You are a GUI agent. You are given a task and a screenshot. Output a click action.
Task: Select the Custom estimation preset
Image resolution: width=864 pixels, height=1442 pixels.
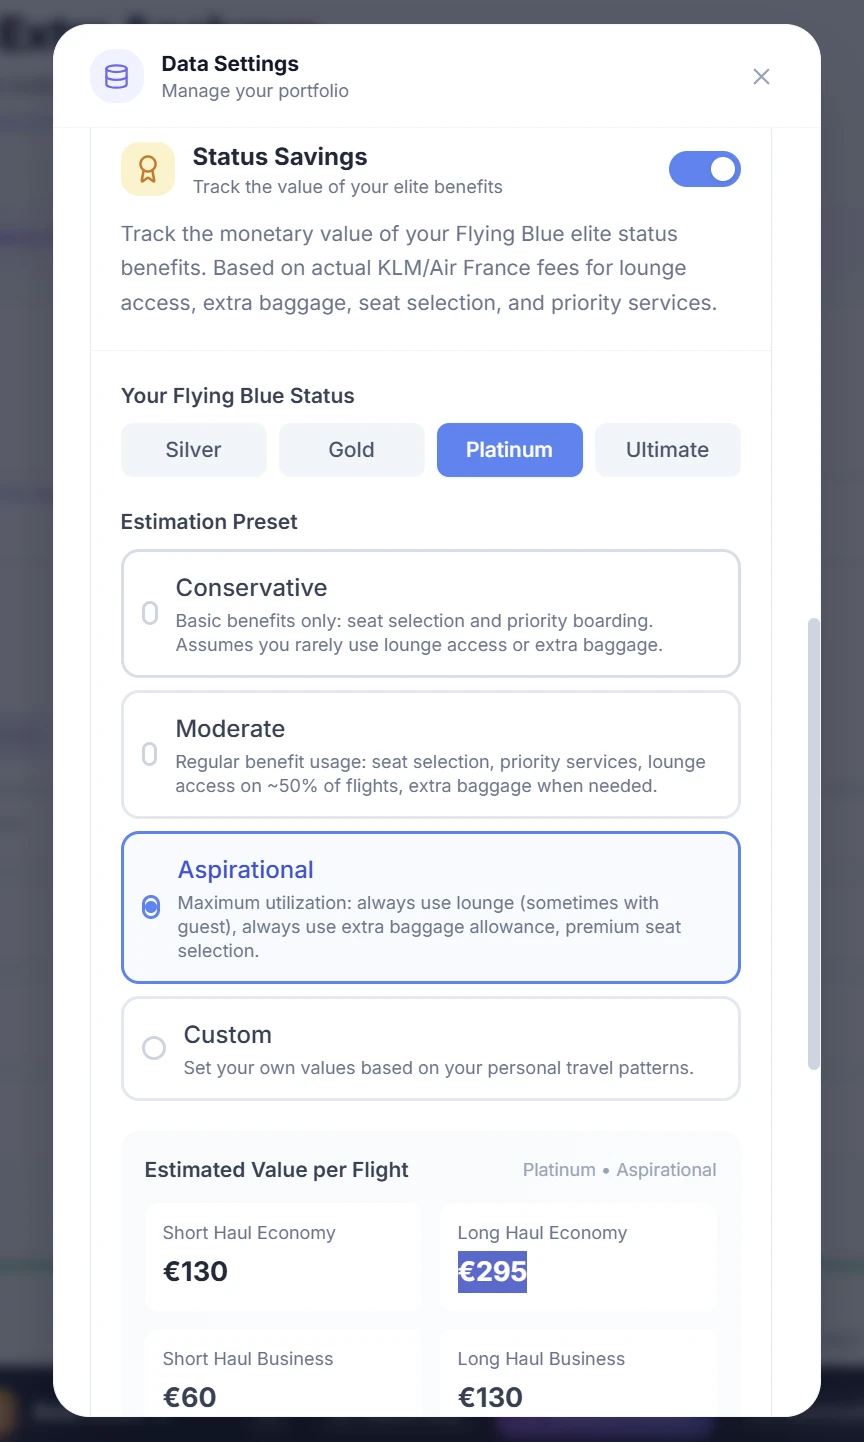tap(430, 1048)
